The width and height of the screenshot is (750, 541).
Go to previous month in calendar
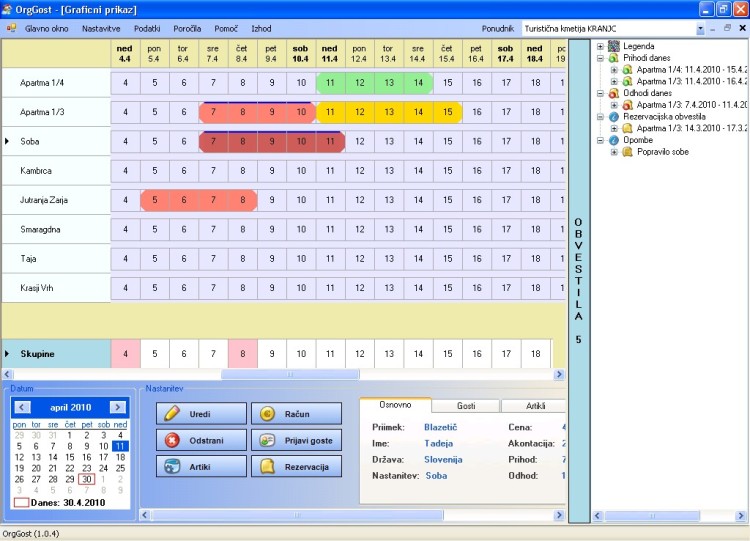pos(22,407)
